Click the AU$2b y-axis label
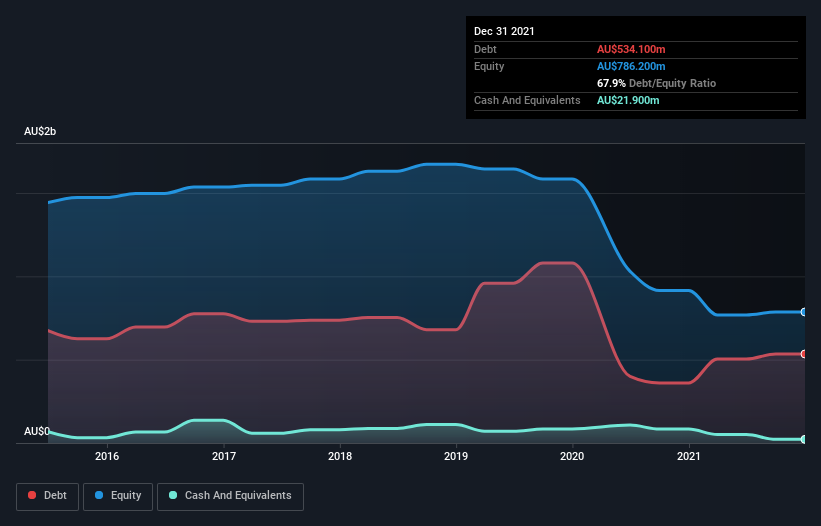This screenshot has height=526, width=821. tap(40, 131)
